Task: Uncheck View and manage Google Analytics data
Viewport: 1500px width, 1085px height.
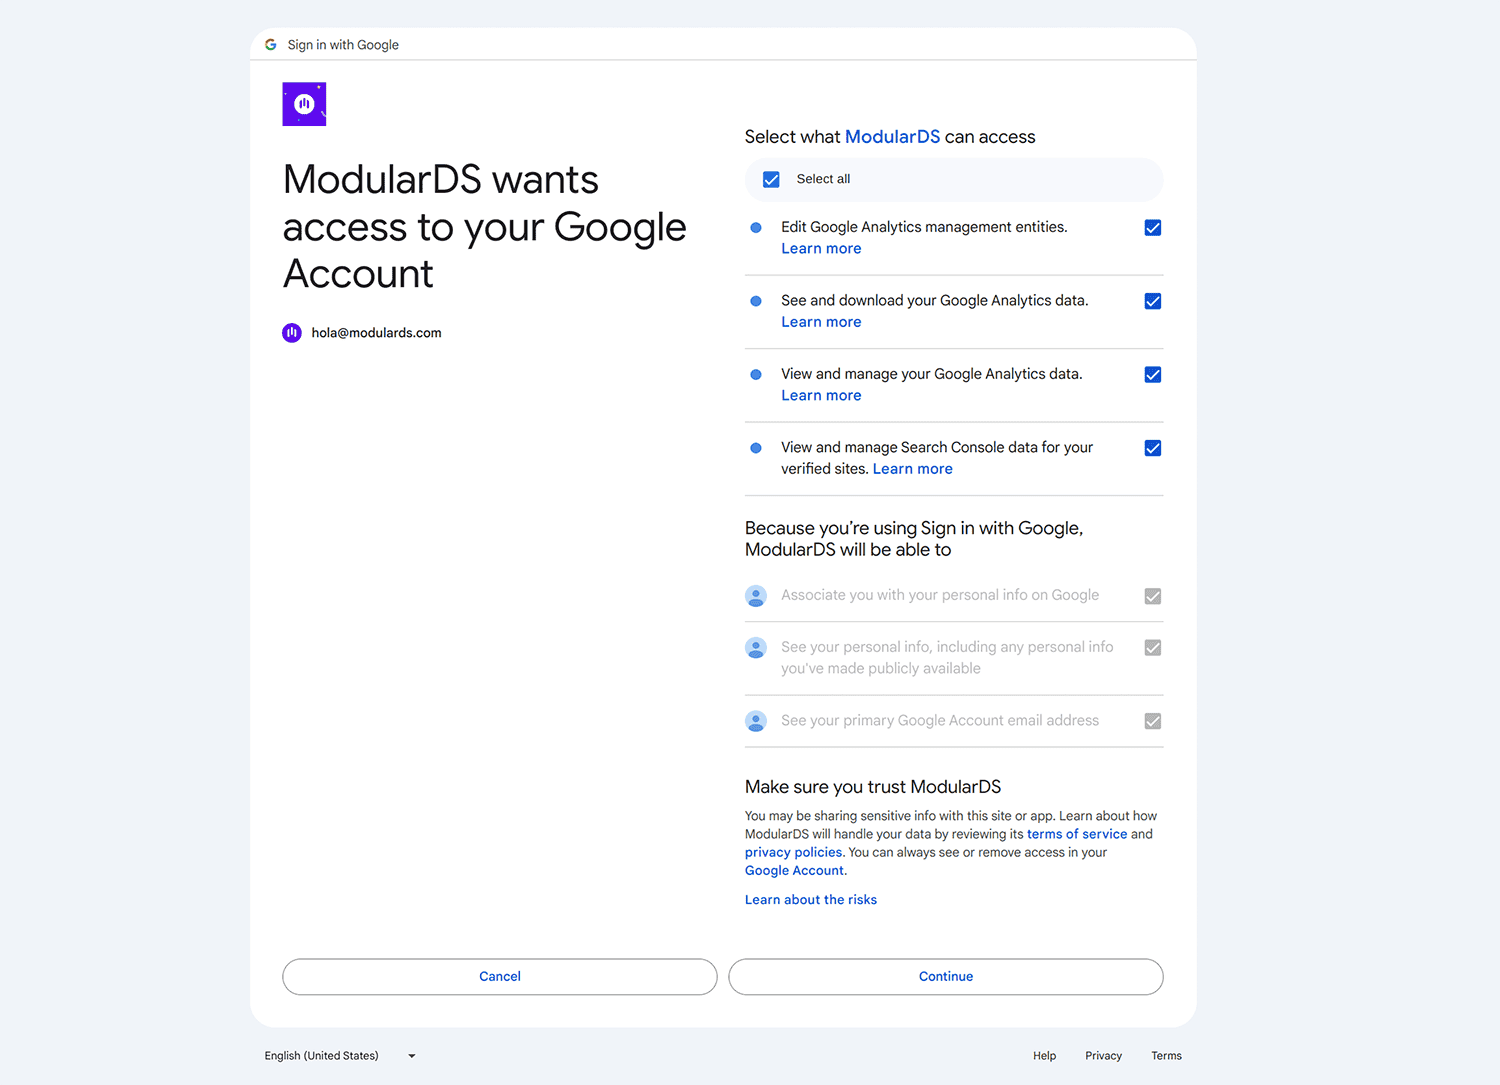Action: (1153, 375)
